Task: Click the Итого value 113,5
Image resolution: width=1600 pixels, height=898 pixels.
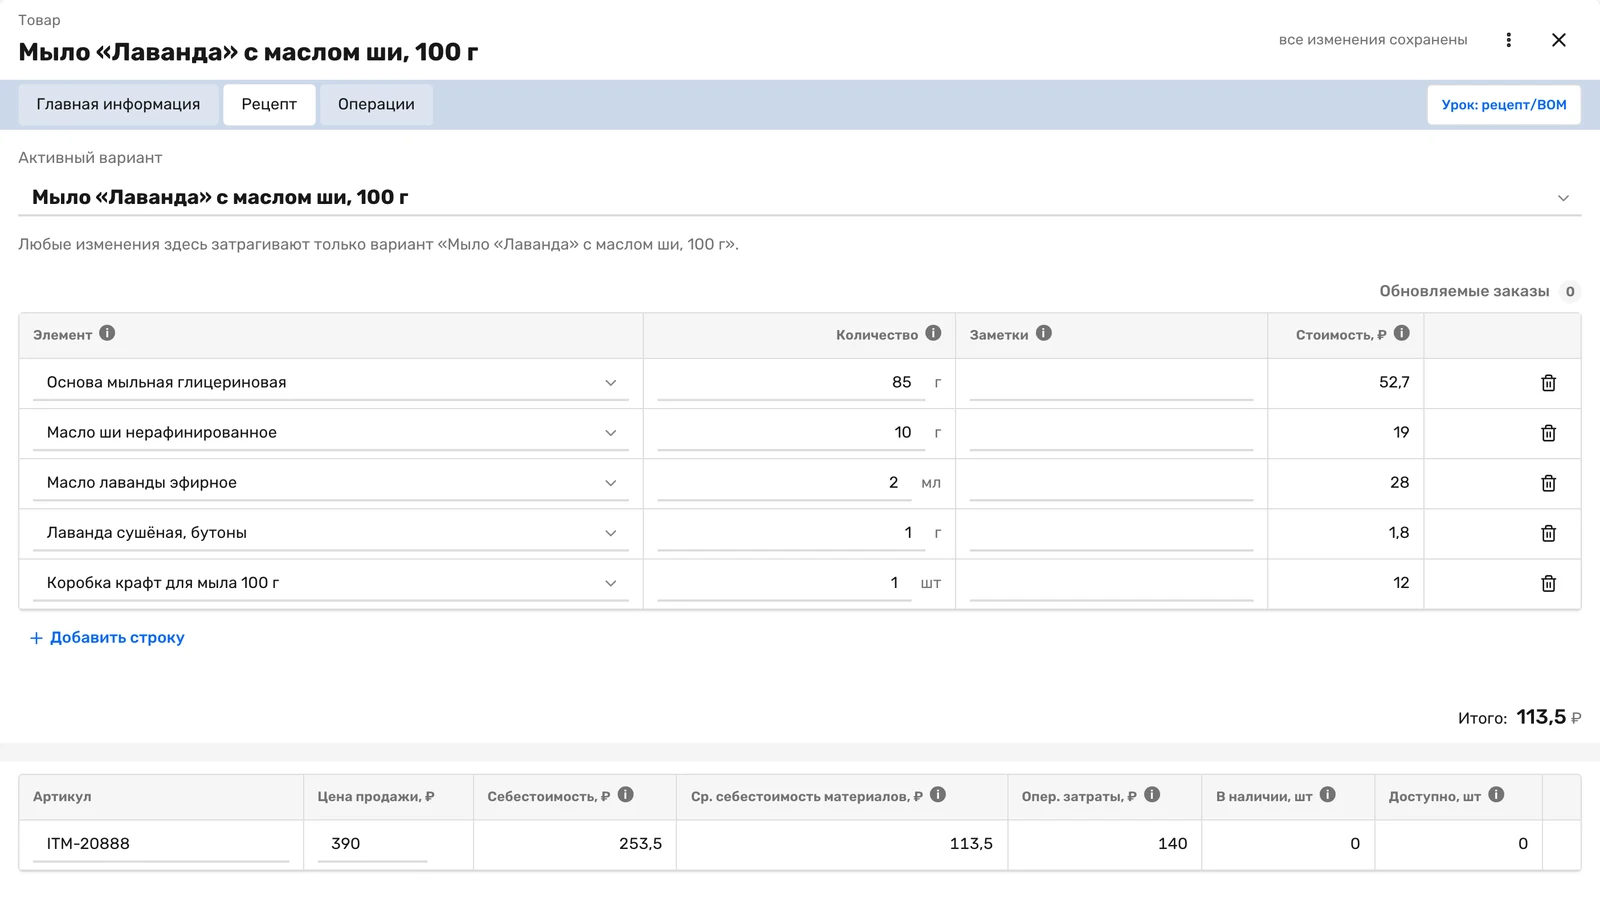Action: [1540, 717]
